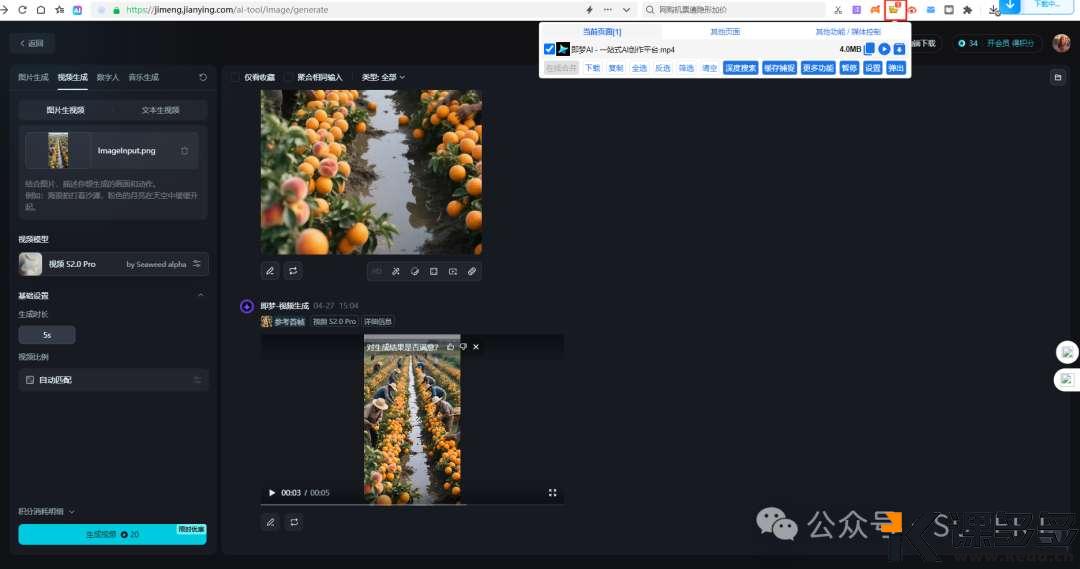Click the 返回 back button
The image size is (1080, 569).
(x=32, y=43)
